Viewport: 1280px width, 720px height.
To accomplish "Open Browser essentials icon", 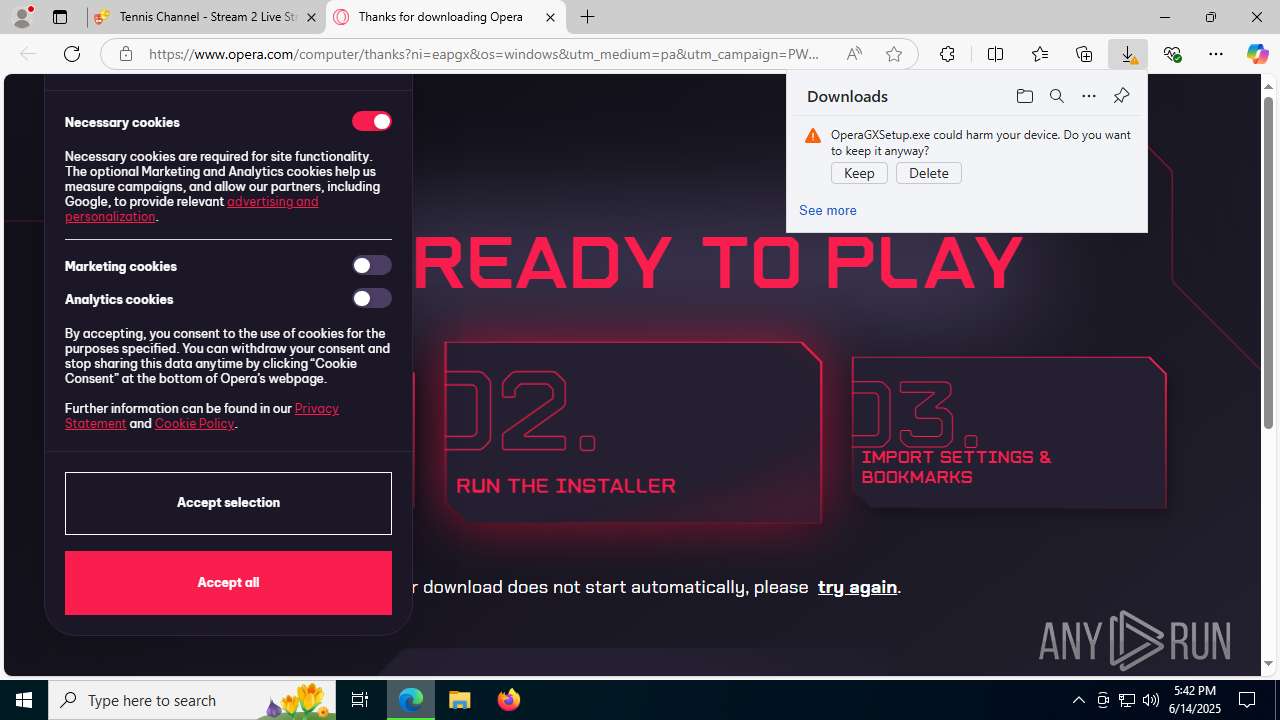I will 1172,54.
